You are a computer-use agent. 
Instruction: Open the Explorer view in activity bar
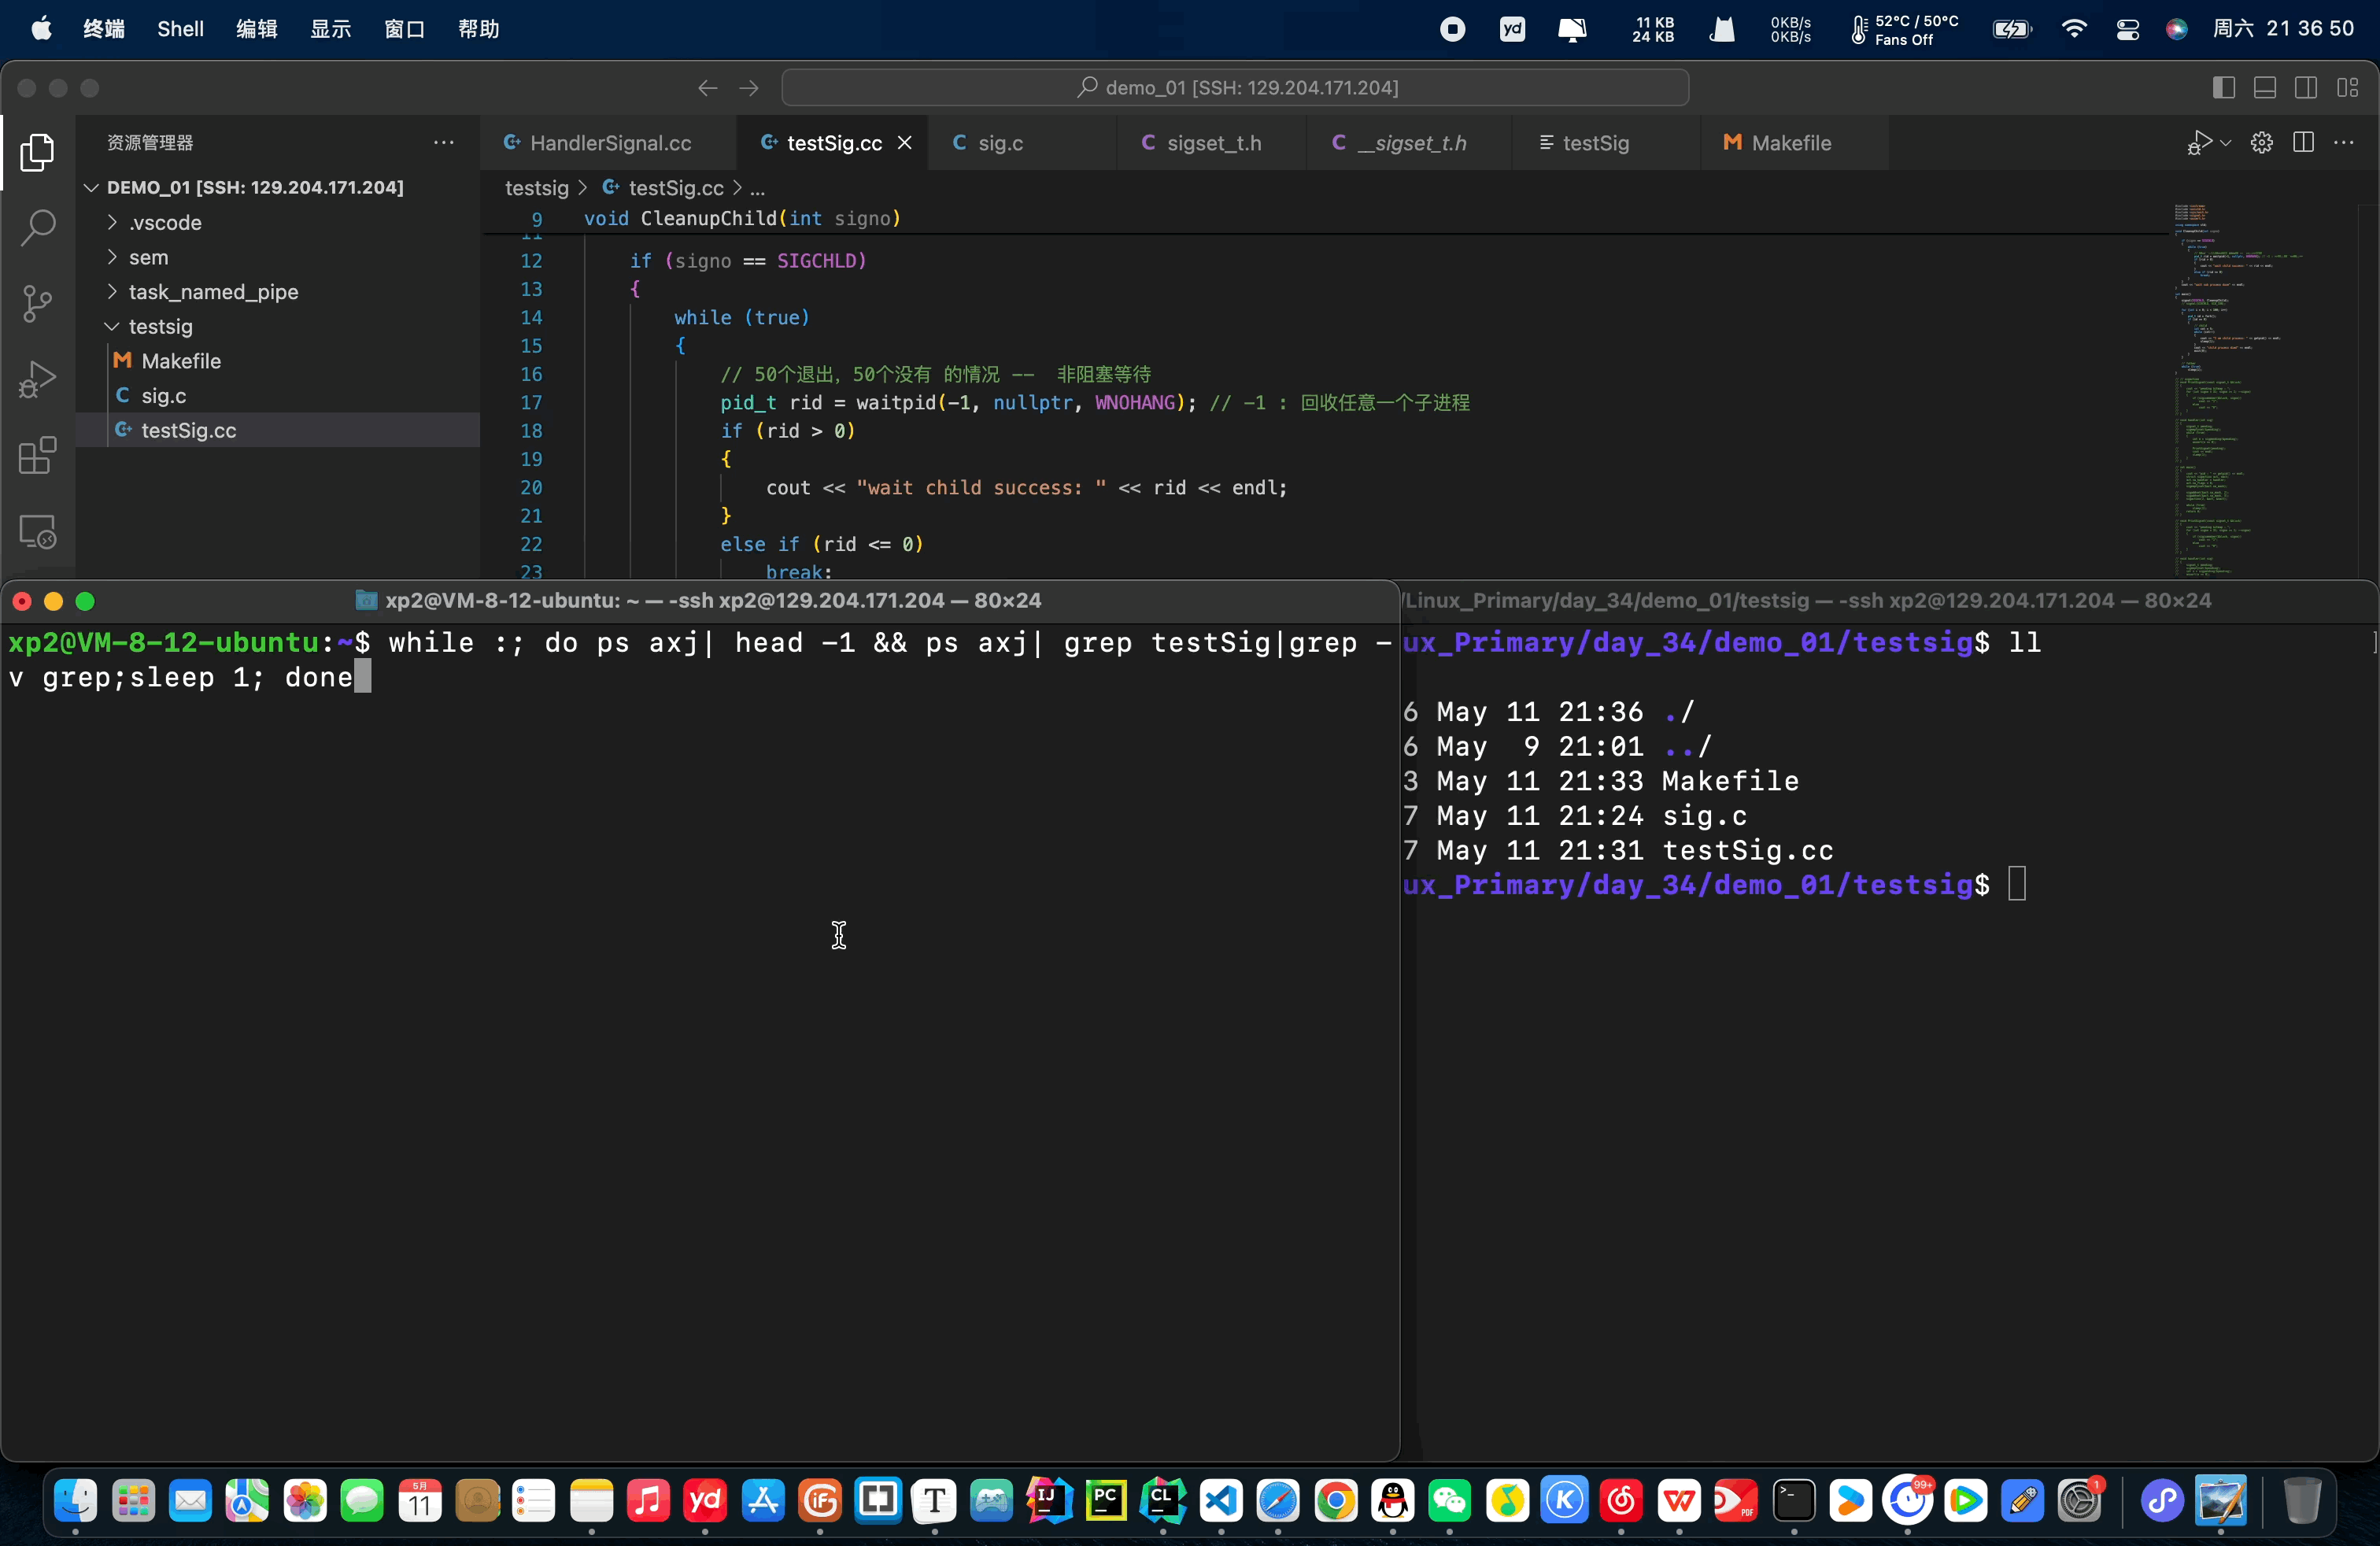pos(37,152)
